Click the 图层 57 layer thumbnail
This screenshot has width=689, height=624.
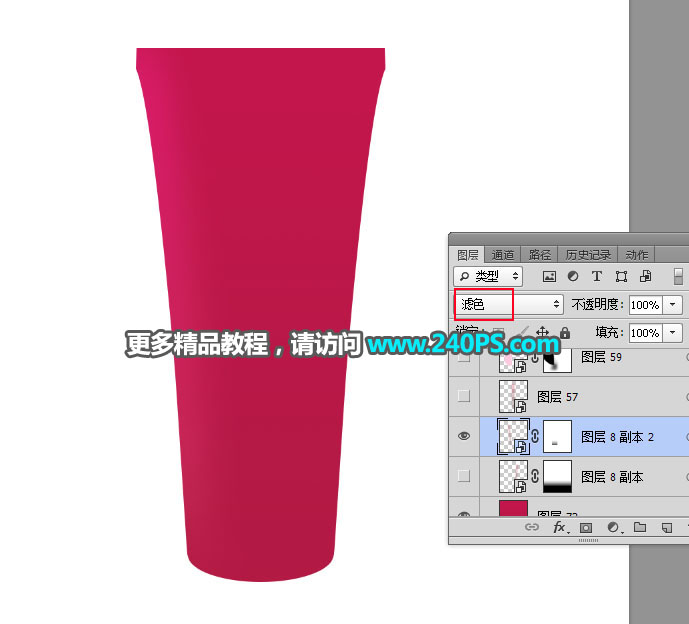click(513, 396)
